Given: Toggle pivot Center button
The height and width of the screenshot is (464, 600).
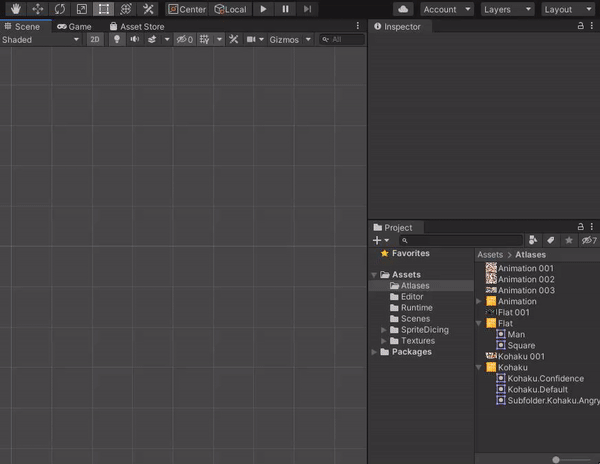Looking at the screenshot, I should (x=187, y=9).
